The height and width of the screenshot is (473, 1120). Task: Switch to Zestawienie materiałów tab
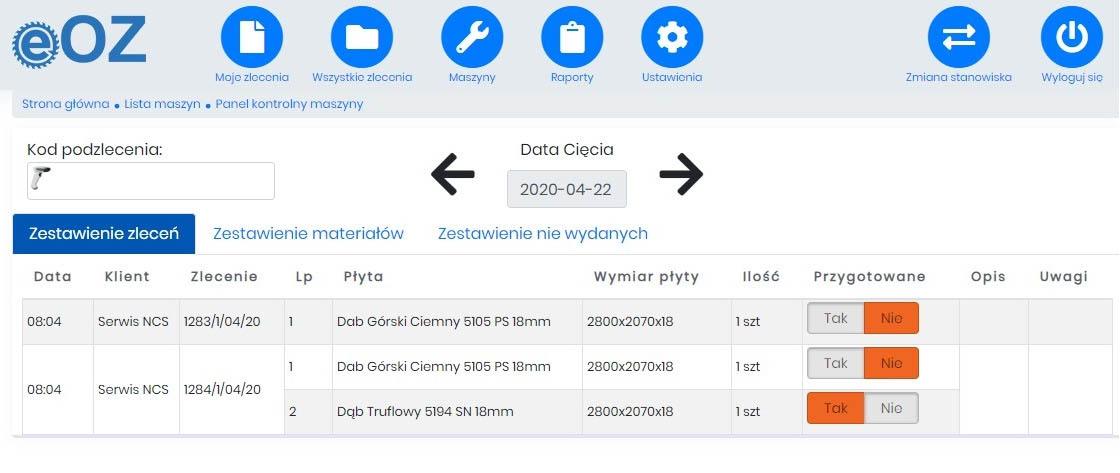308,234
